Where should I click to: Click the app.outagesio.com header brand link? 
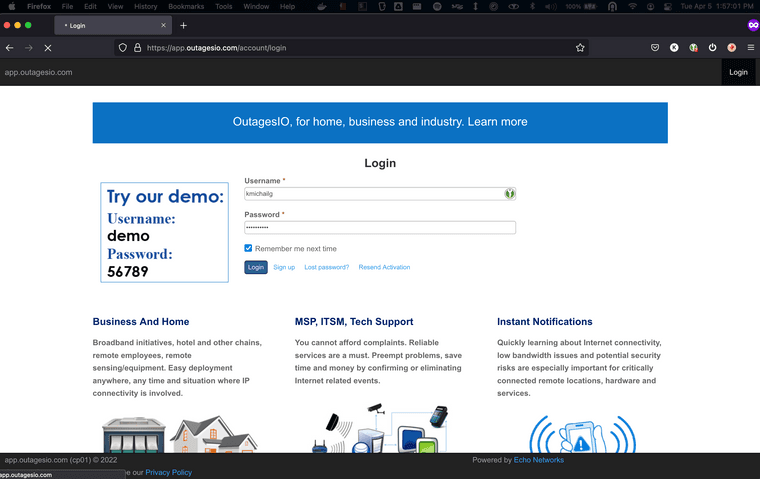pos(38,72)
